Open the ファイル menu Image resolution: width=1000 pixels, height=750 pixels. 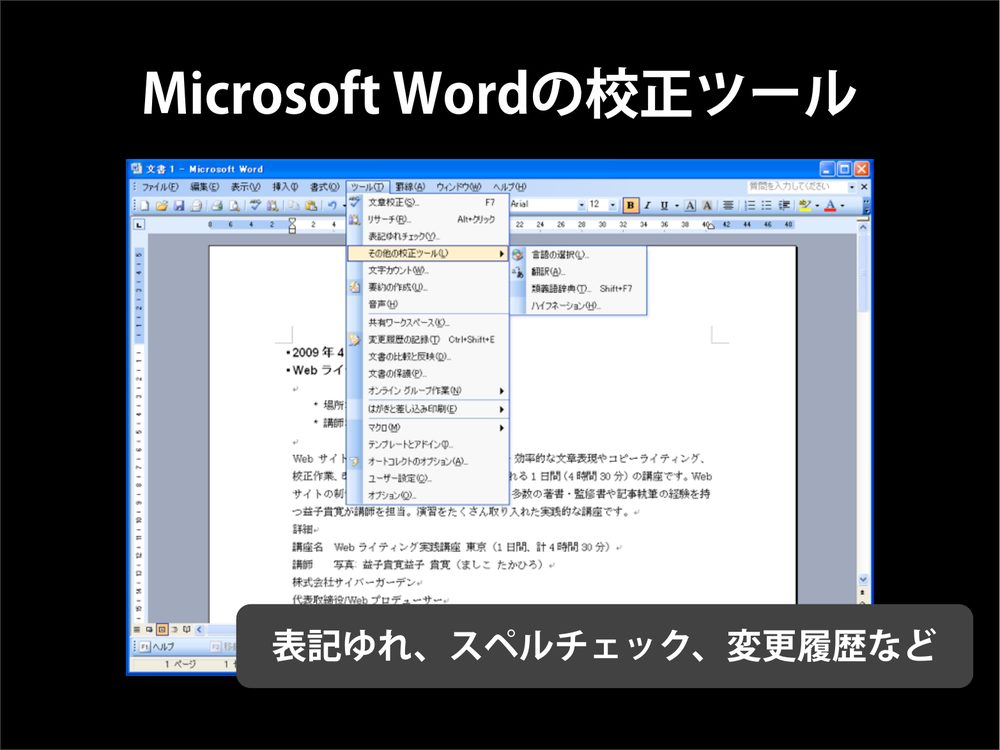tap(159, 187)
